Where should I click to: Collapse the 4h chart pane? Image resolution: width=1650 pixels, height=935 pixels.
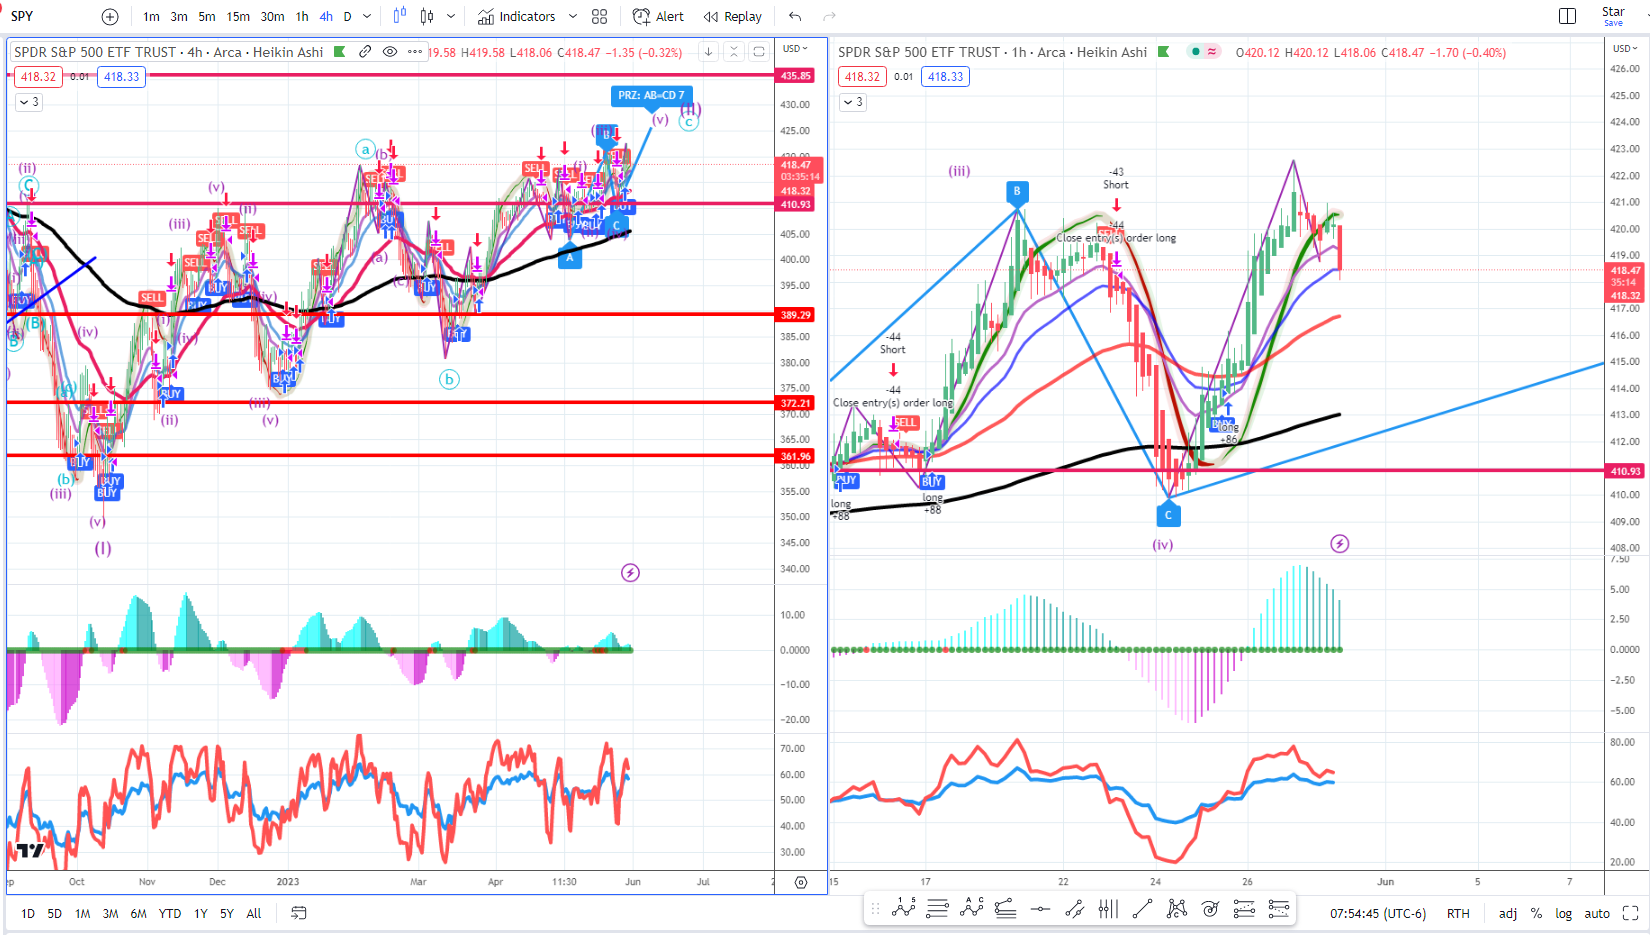pyautogui.click(x=734, y=52)
